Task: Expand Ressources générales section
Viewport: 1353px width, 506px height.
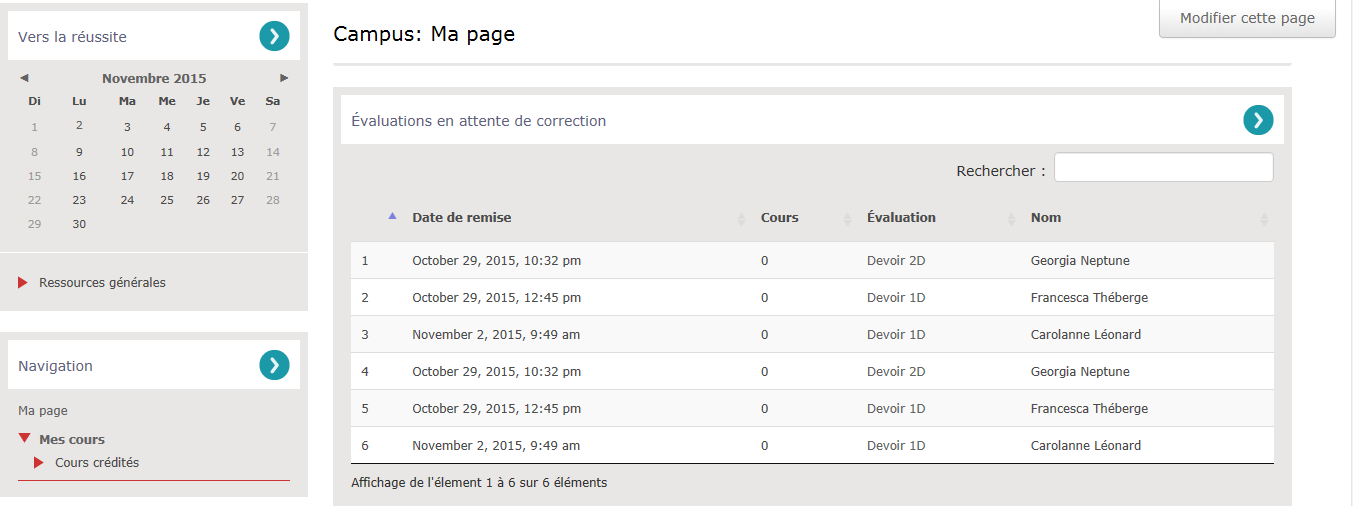Action: pyautogui.click(x=102, y=283)
